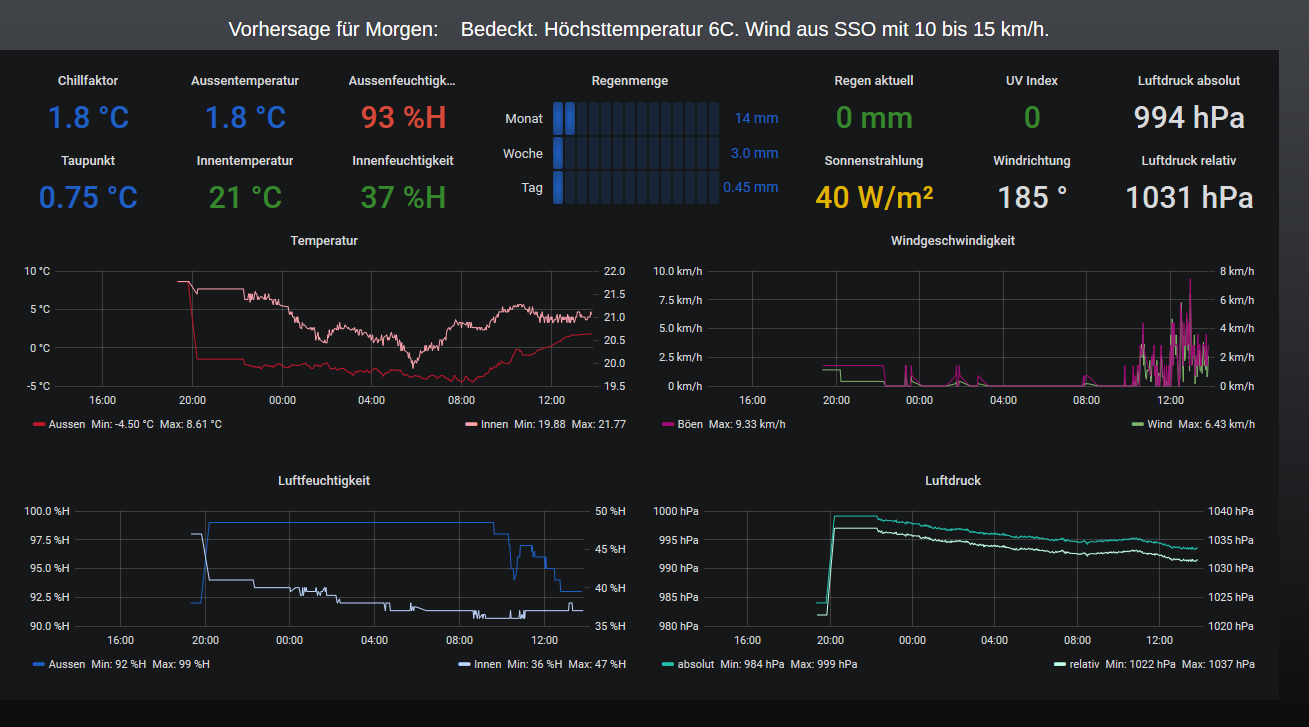Click the teal absolut legend color swatch
The height and width of the screenshot is (727, 1309).
668,664
